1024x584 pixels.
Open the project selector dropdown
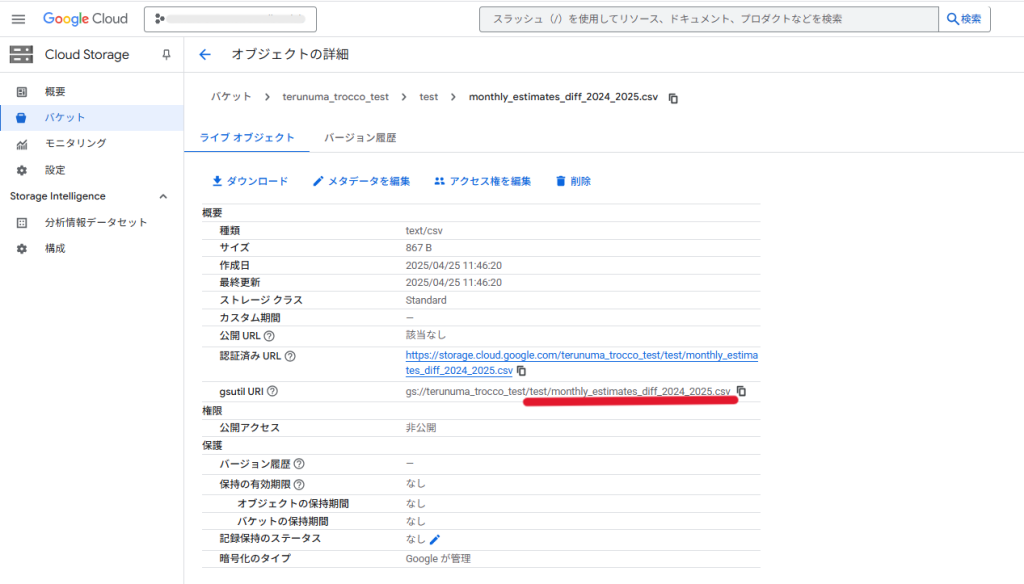click(x=231, y=19)
